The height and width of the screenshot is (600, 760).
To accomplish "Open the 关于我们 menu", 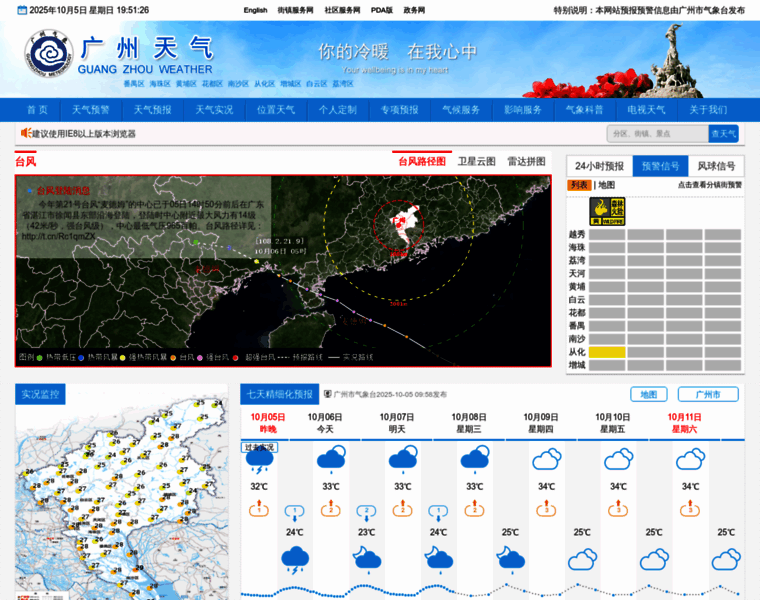I will tap(708, 110).
